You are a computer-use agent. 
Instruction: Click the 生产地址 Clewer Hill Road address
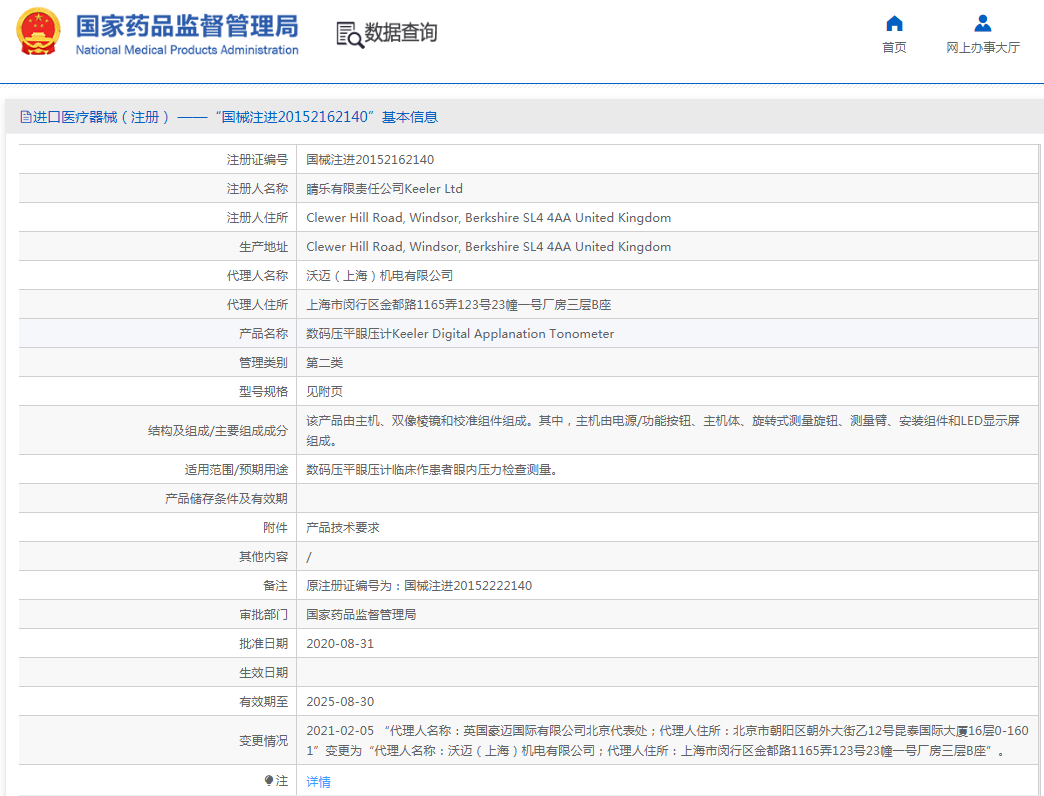(x=489, y=246)
